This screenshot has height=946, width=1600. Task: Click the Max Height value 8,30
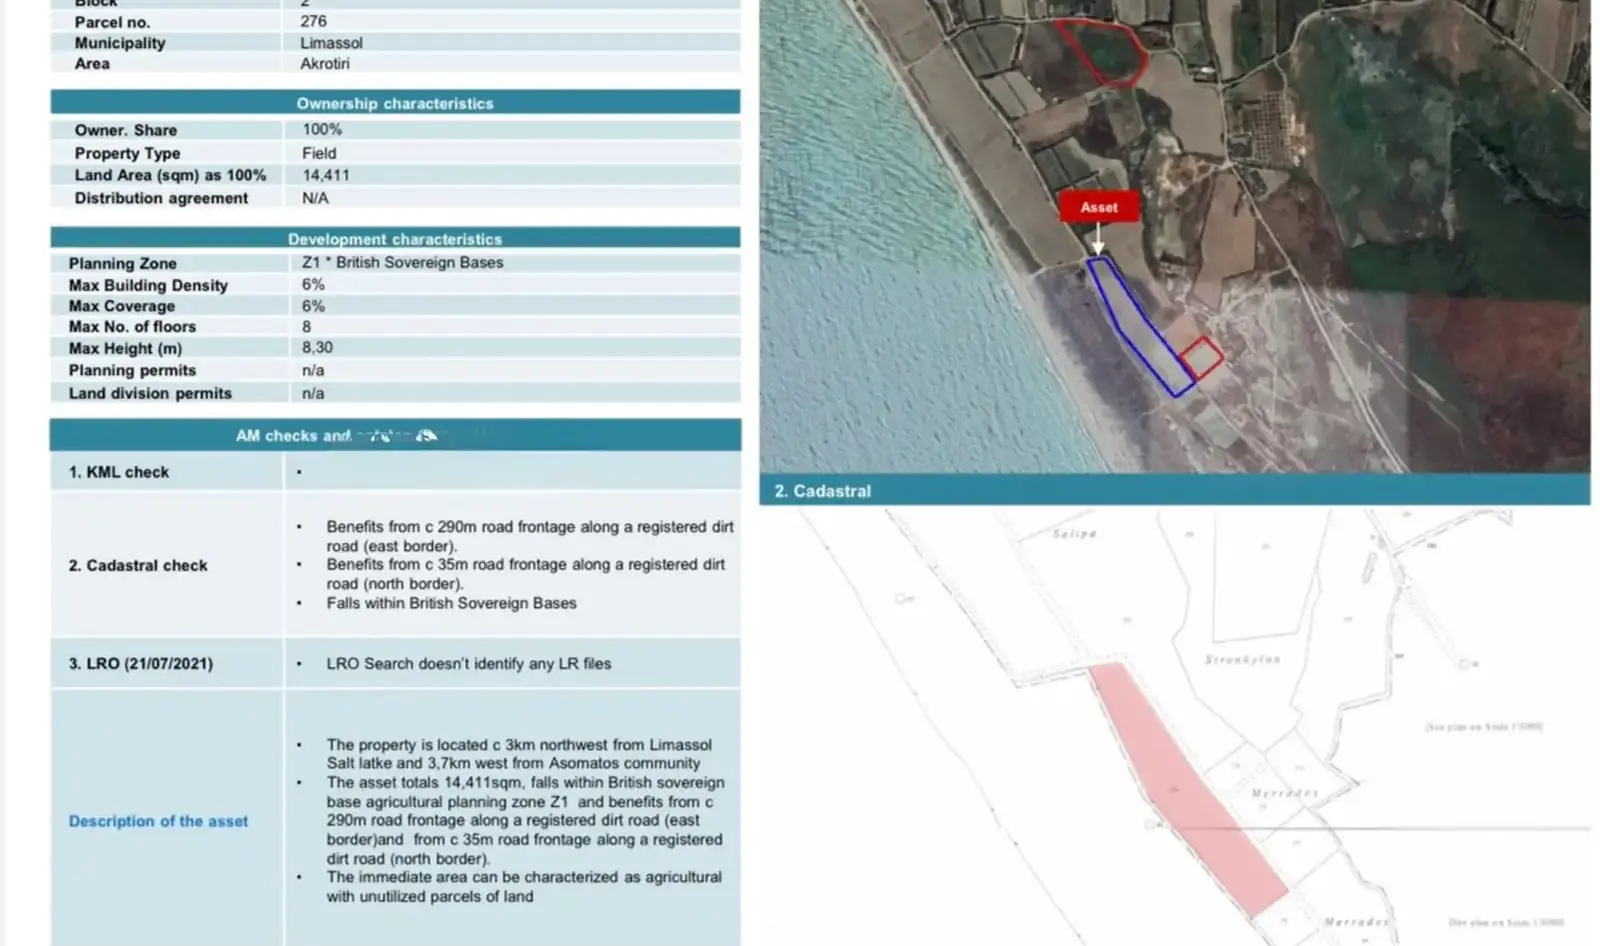pyautogui.click(x=317, y=347)
